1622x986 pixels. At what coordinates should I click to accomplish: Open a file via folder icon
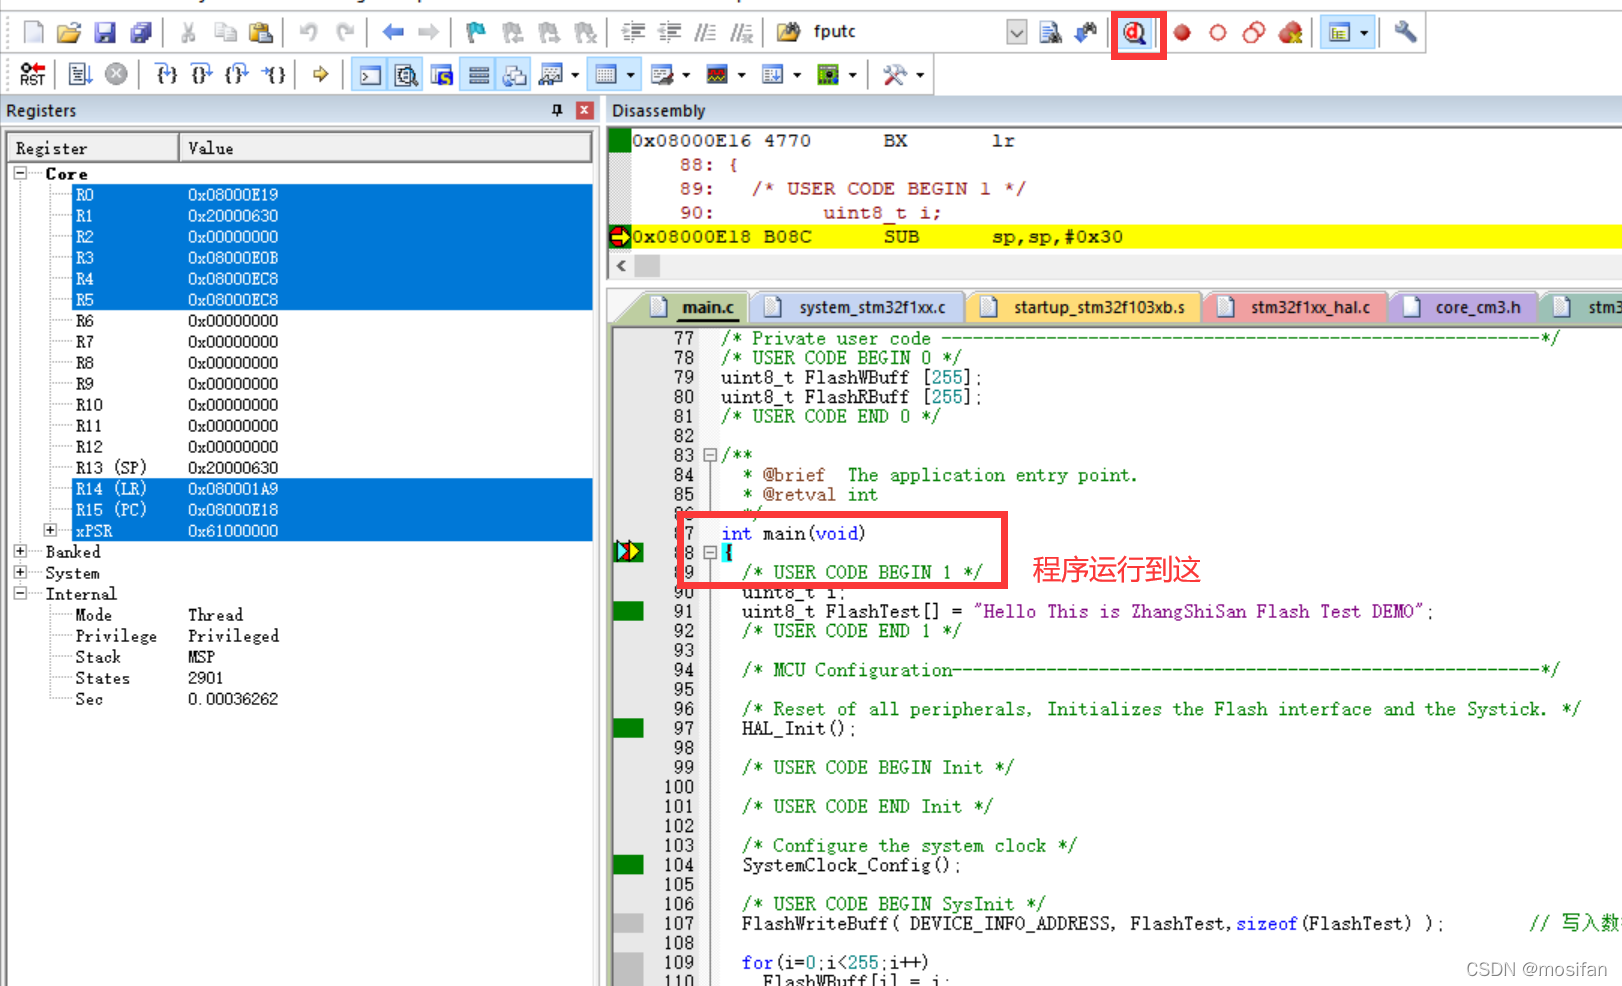[x=68, y=32]
